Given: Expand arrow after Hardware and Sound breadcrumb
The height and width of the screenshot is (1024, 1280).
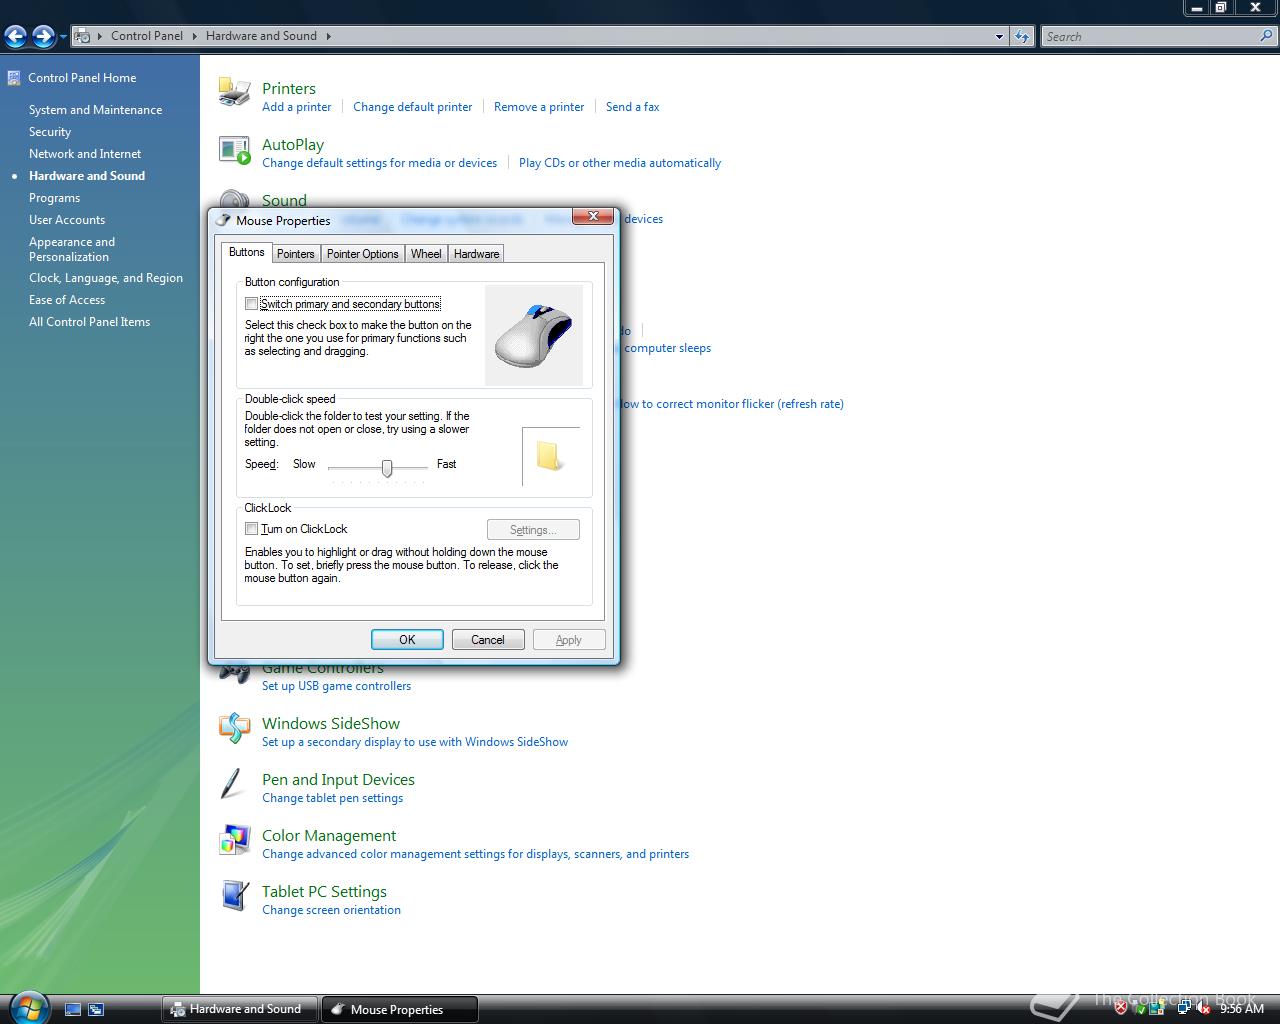Looking at the screenshot, I should (328, 36).
